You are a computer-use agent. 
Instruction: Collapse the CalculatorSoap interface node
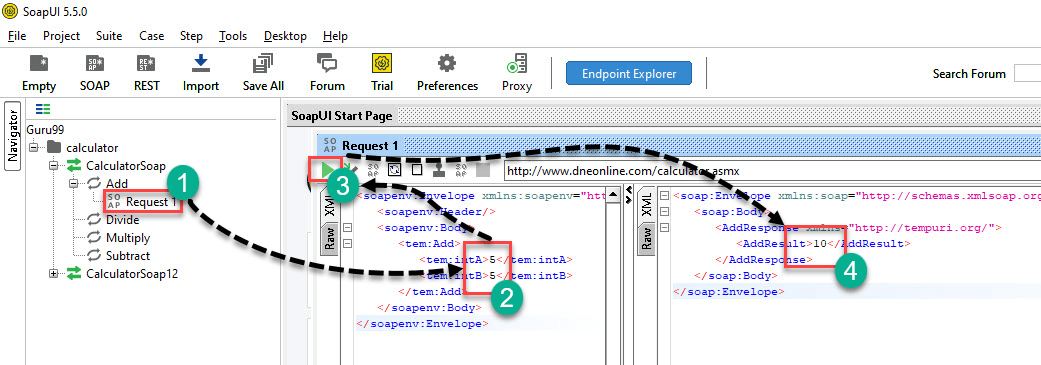(54, 165)
